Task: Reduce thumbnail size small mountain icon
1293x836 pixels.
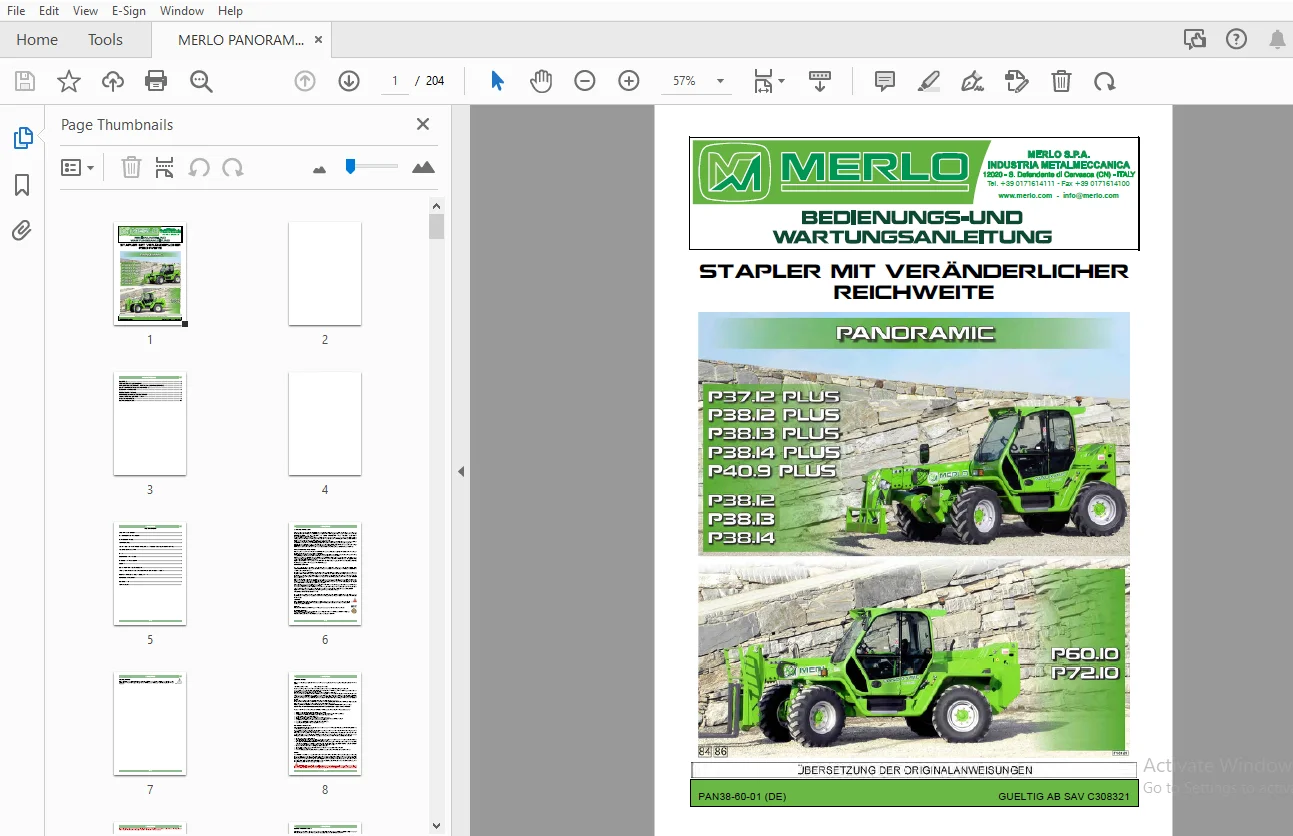Action: (319, 170)
